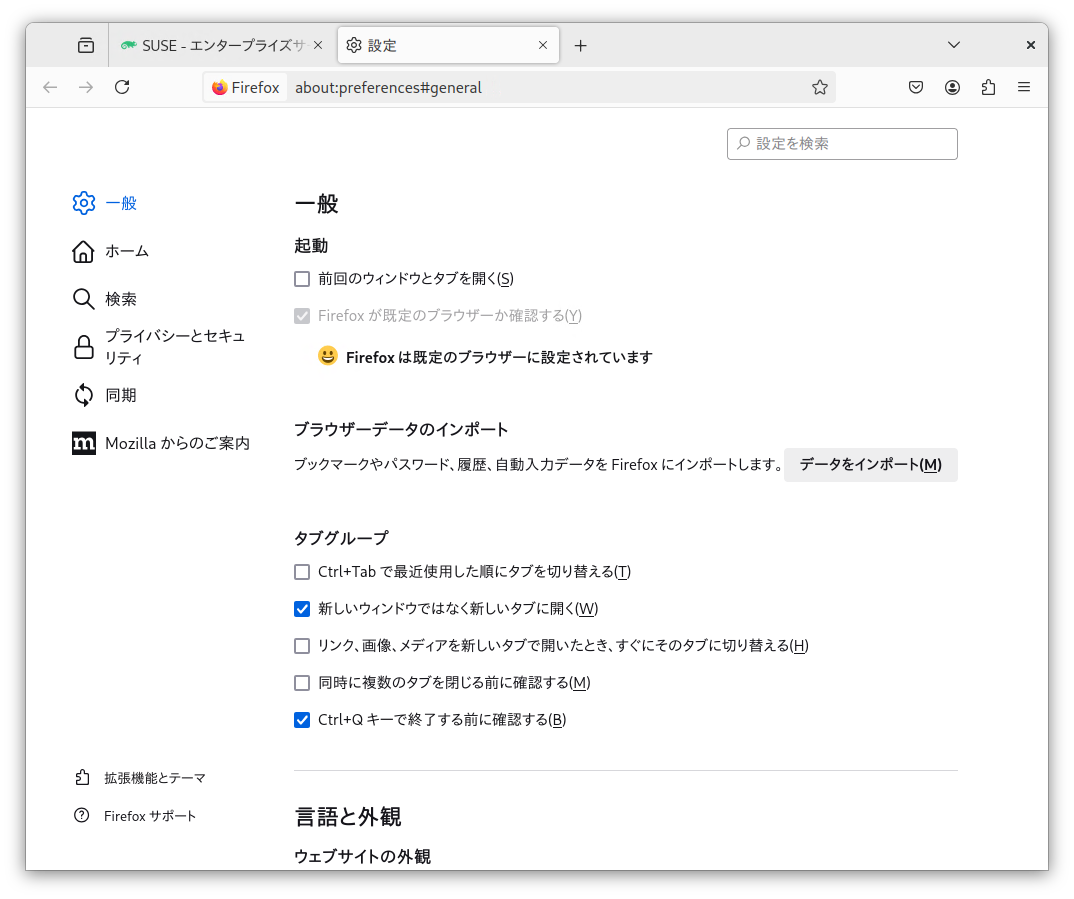Click the Firefox View icon in tab bar
The image size is (1074, 899).
86,45
